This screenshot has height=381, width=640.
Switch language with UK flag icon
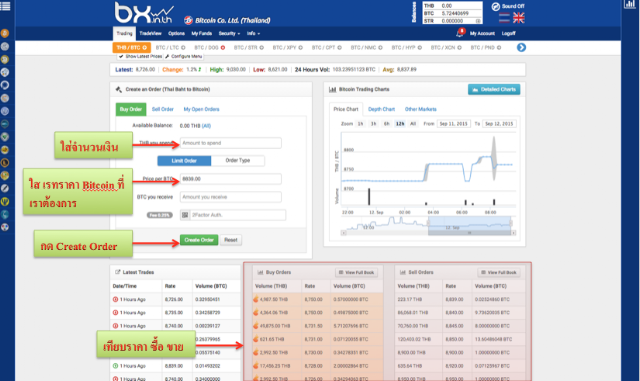click(518, 18)
